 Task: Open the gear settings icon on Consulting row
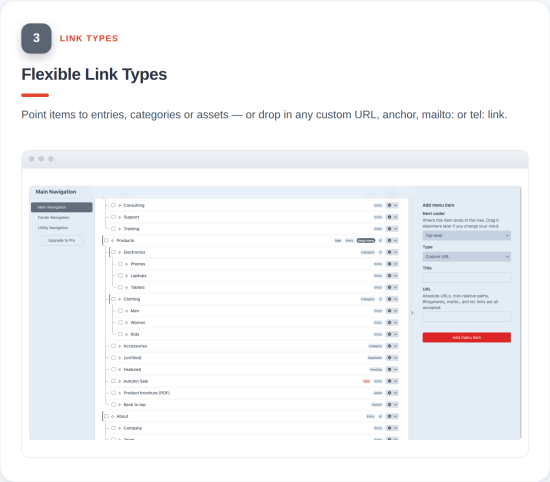coord(389,205)
